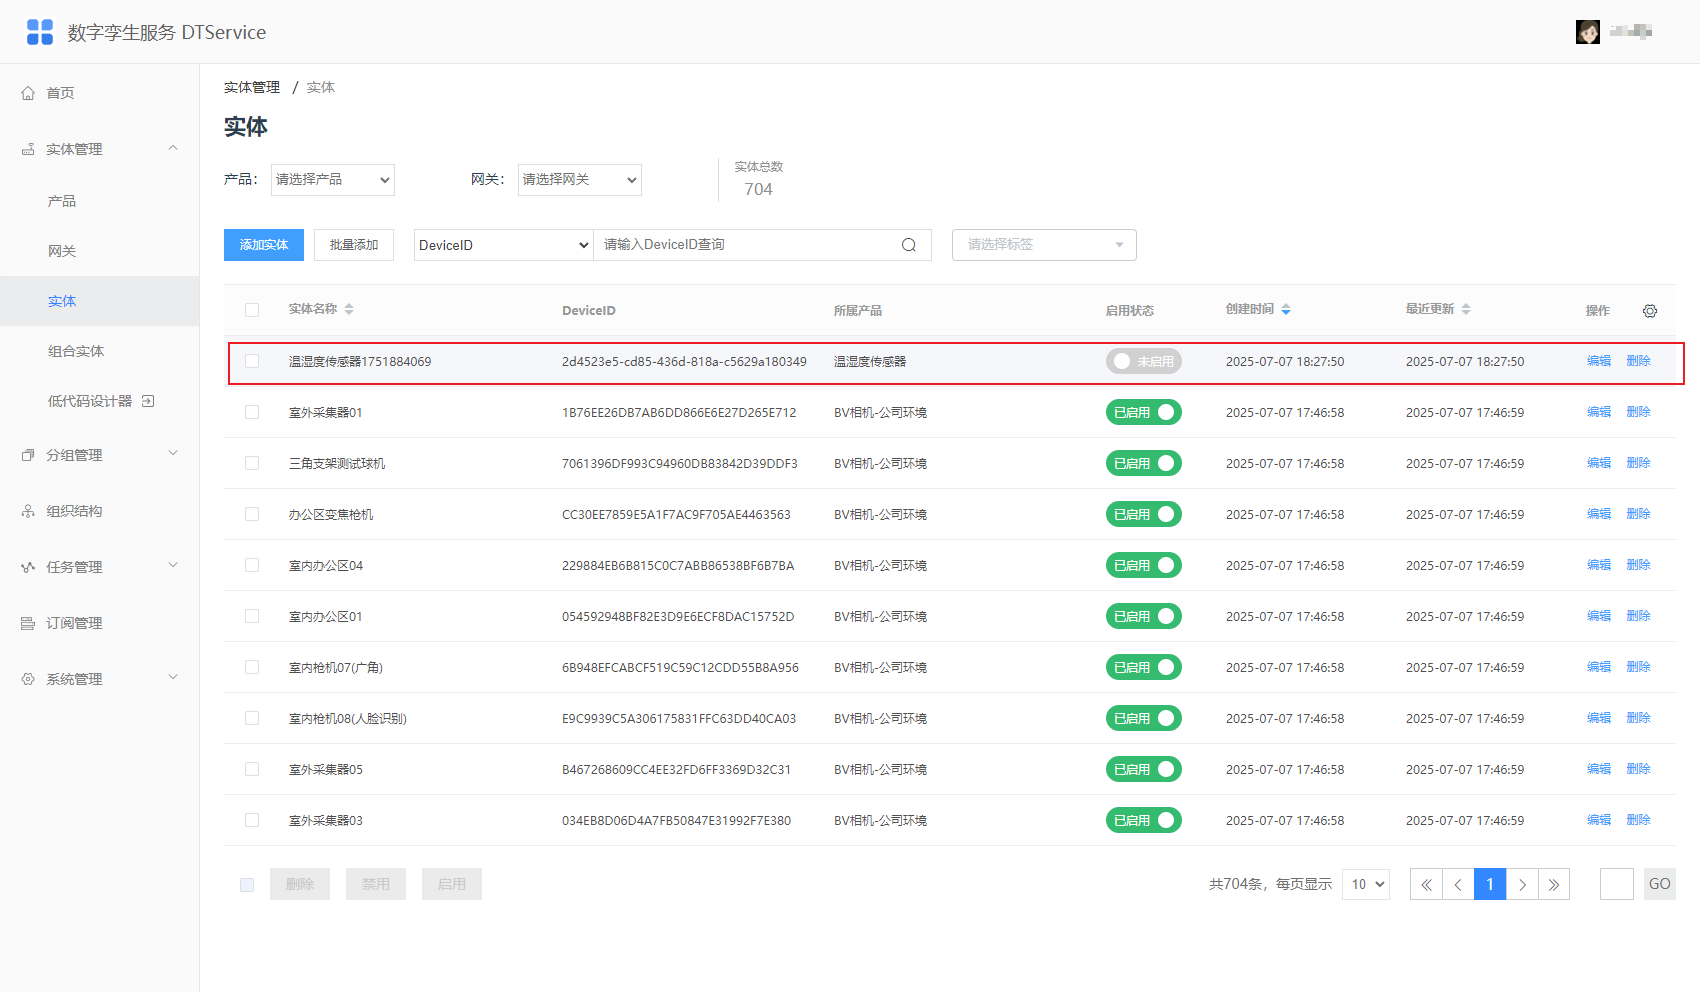1700x992 pixels.
Task: Check the 三角支架测试球机 row checkbox
Action: [252, 463]
